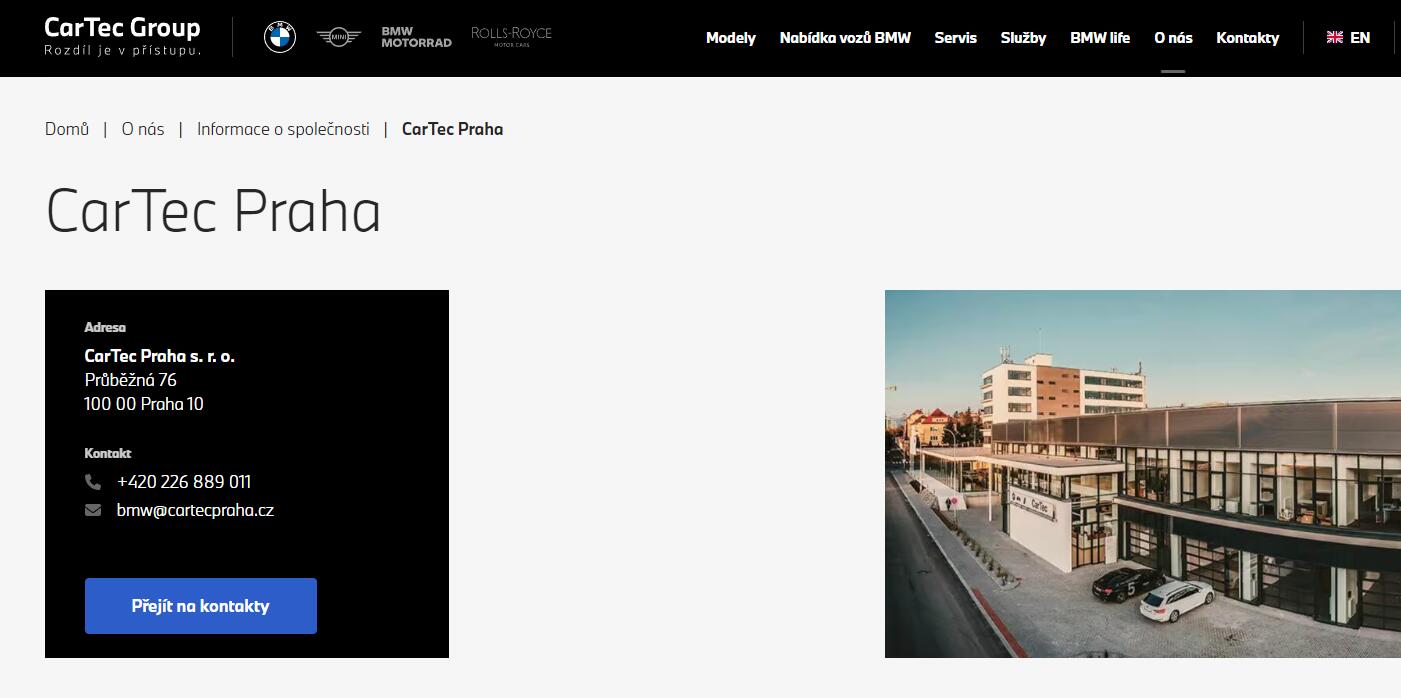Click the envelope icon beside the email
The width and height of the screenshot is (1401, 698).
93,510
